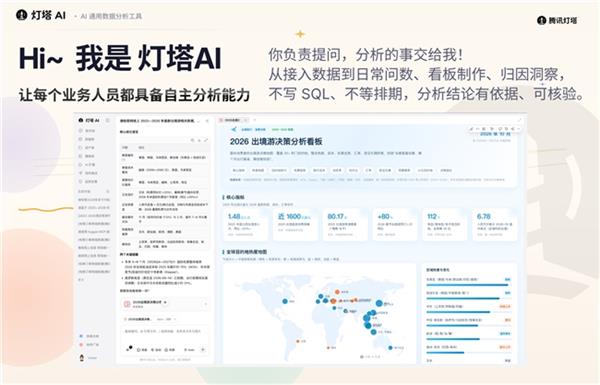Click the 灯塔 AI logo in the banner header
Image resolution: width=600 pixels, height=385 pixels.
click(x=41, y=15)
